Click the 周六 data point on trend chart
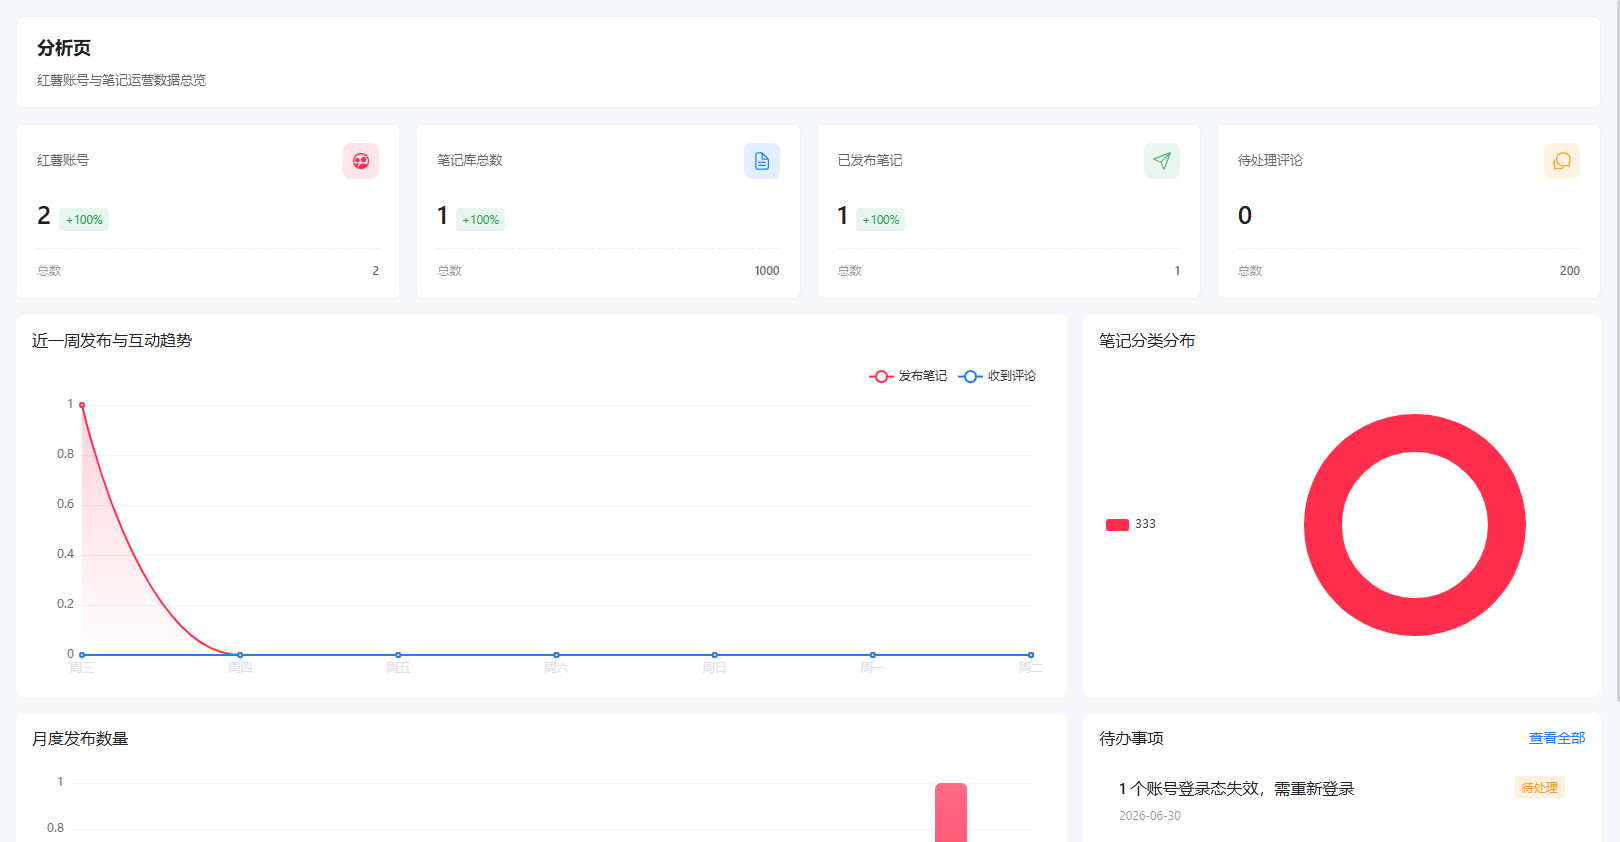The height and width of the screenshot is (842, 1620). (x=556, y=655)
